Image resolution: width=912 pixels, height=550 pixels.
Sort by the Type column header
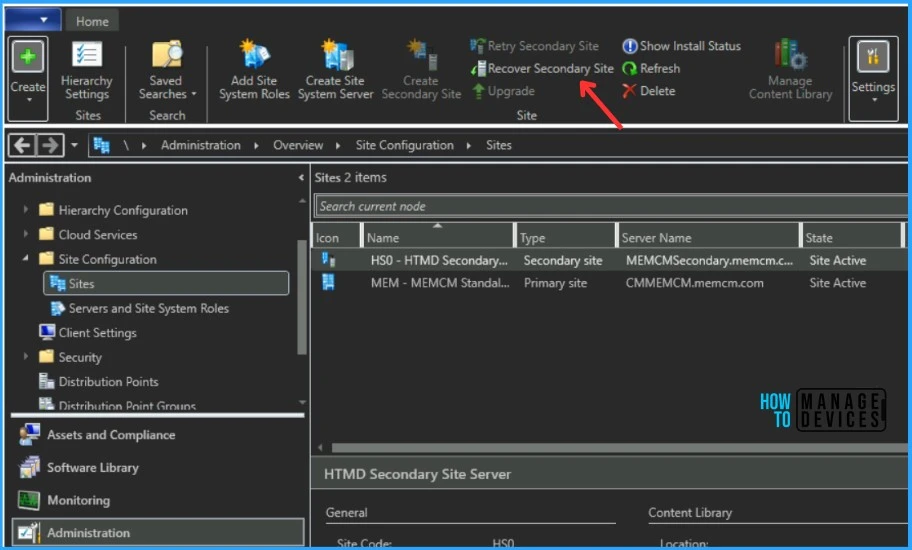[565, 238]
